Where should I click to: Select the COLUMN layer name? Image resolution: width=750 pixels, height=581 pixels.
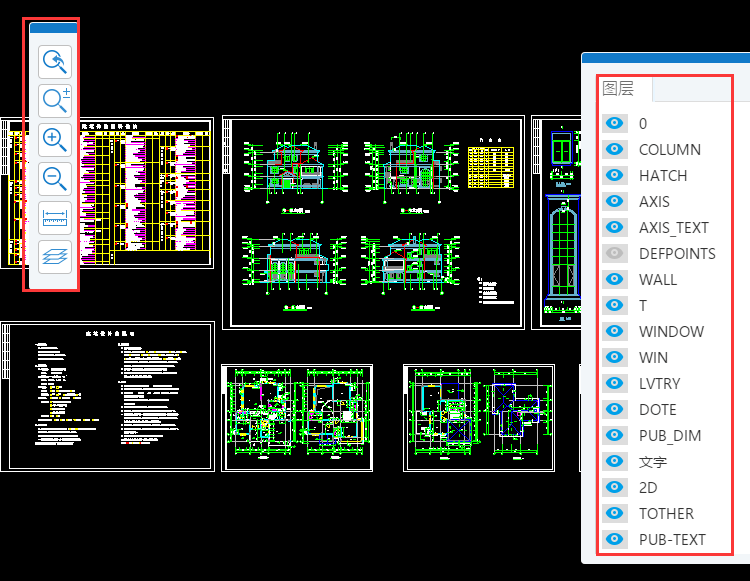click(670, 150)
